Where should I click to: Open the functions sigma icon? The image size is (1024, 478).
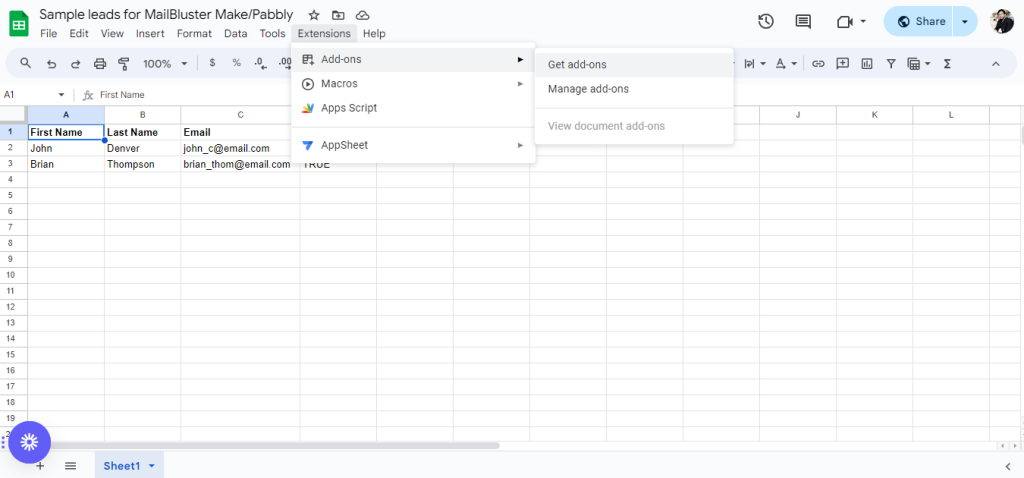[x=947, y=63]
